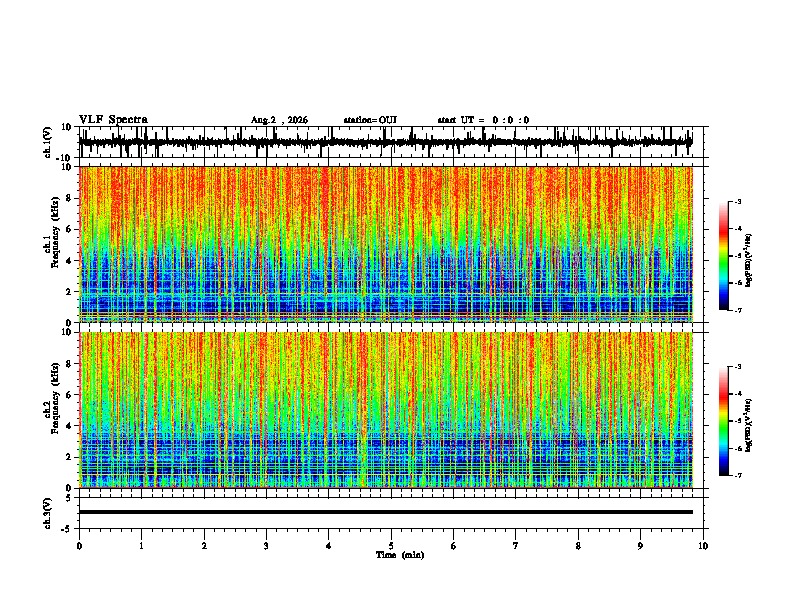
Task: Click the ch.2 spectrogram panel
Action: [x=386, y=410]
